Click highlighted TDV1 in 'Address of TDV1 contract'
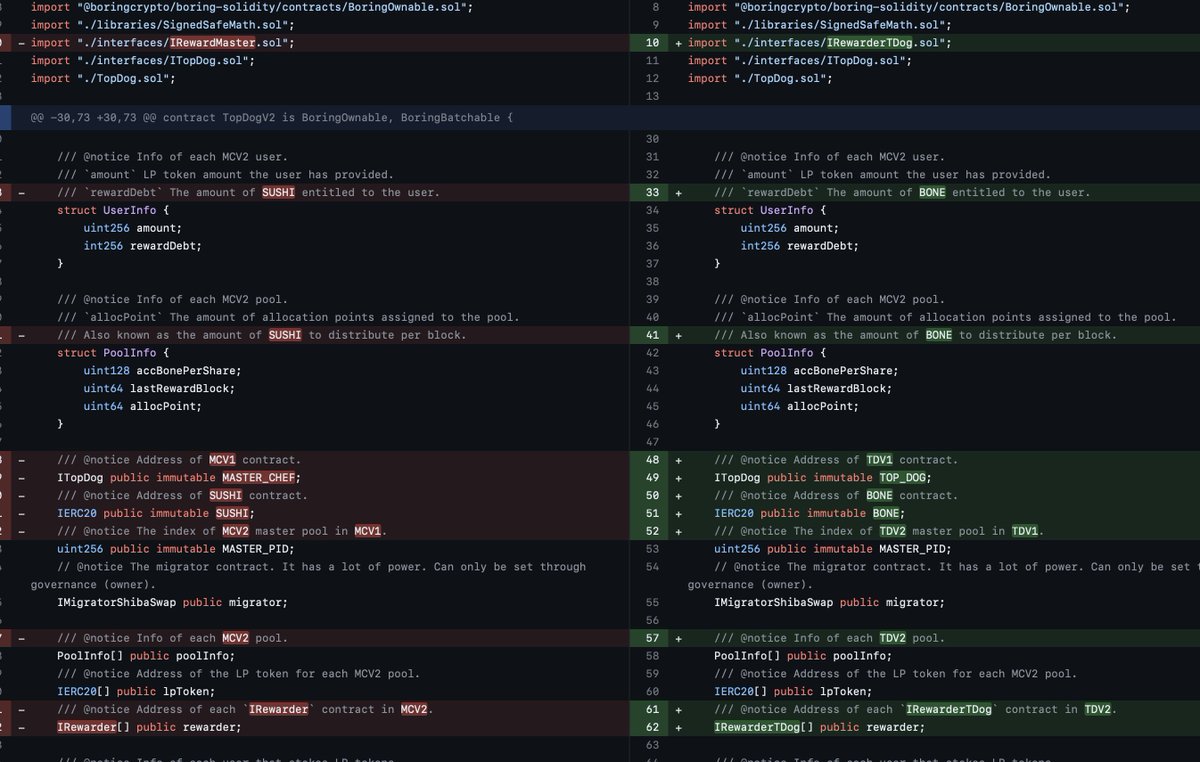The height and width of the screenshot is (762, 1200). point(880,460)
